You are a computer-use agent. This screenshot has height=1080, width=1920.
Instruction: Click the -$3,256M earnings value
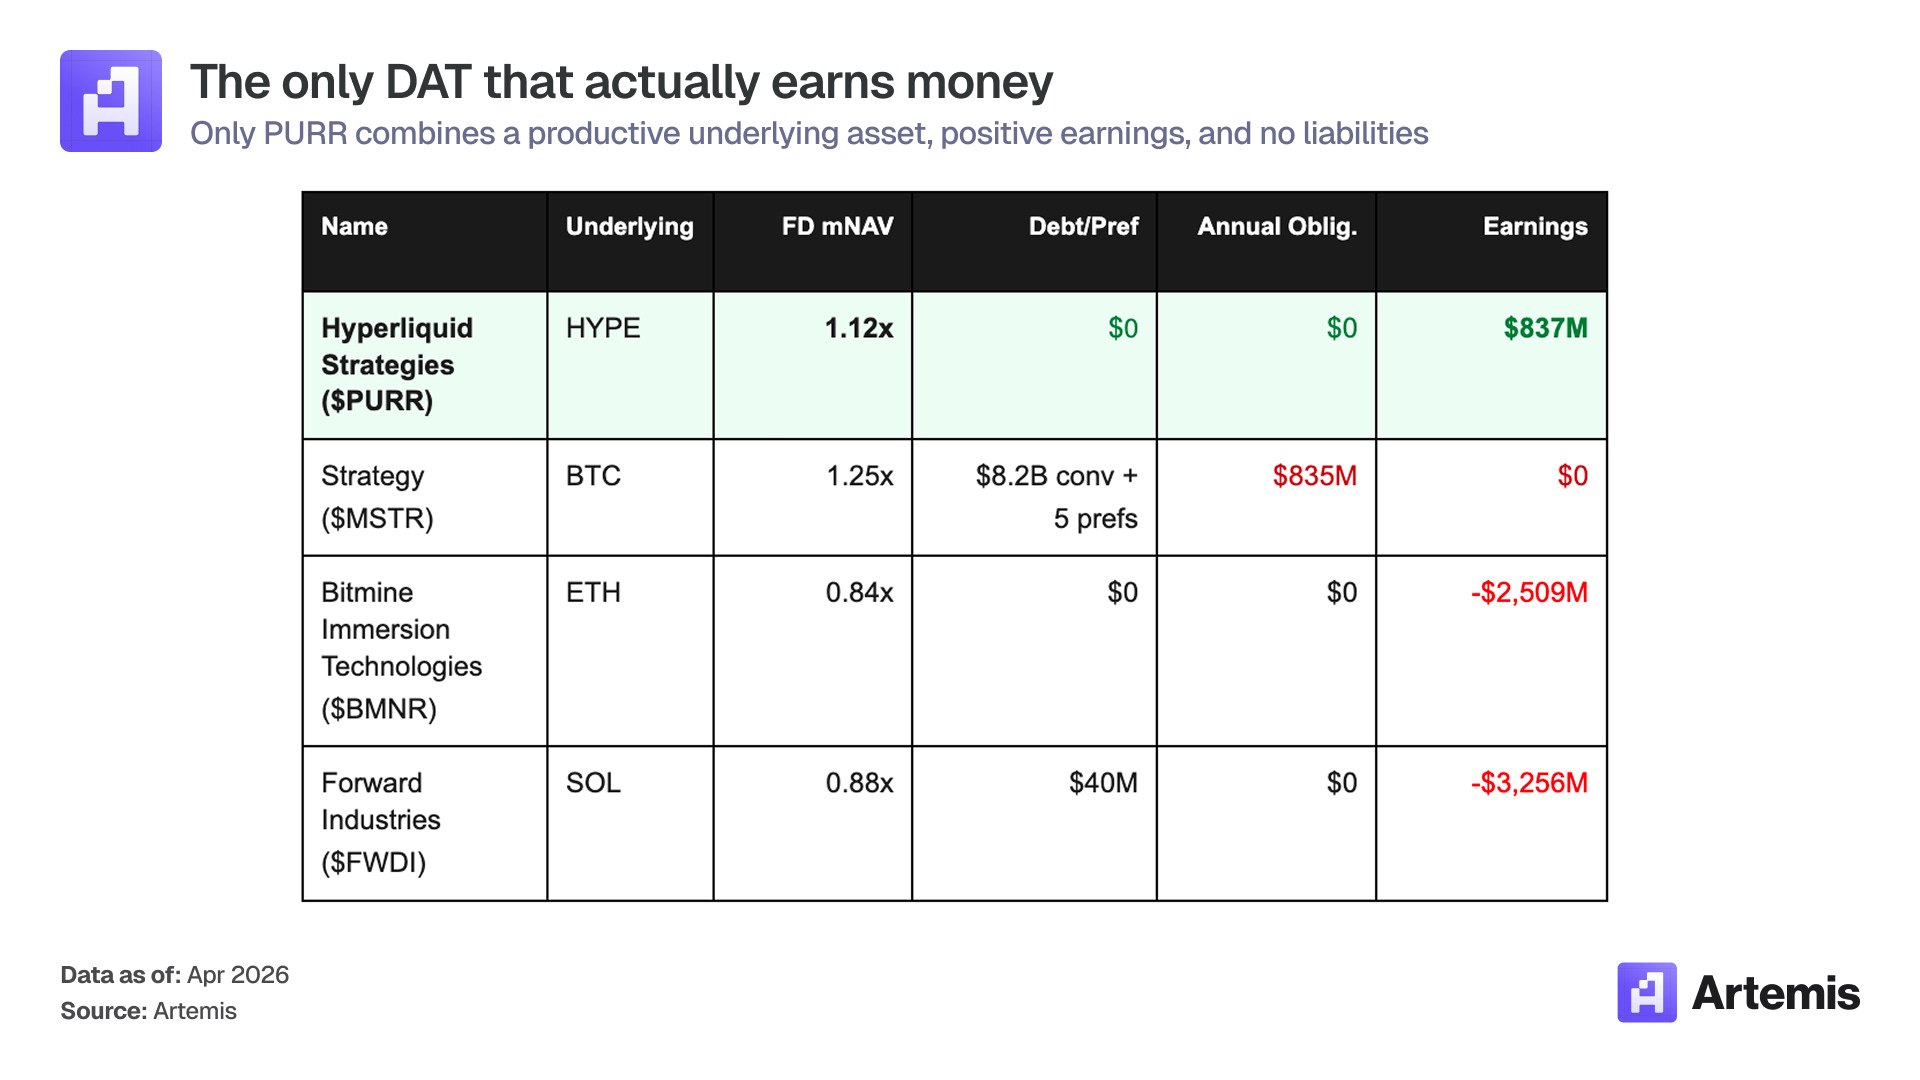pyautogui.click(x=1528, y=783)
